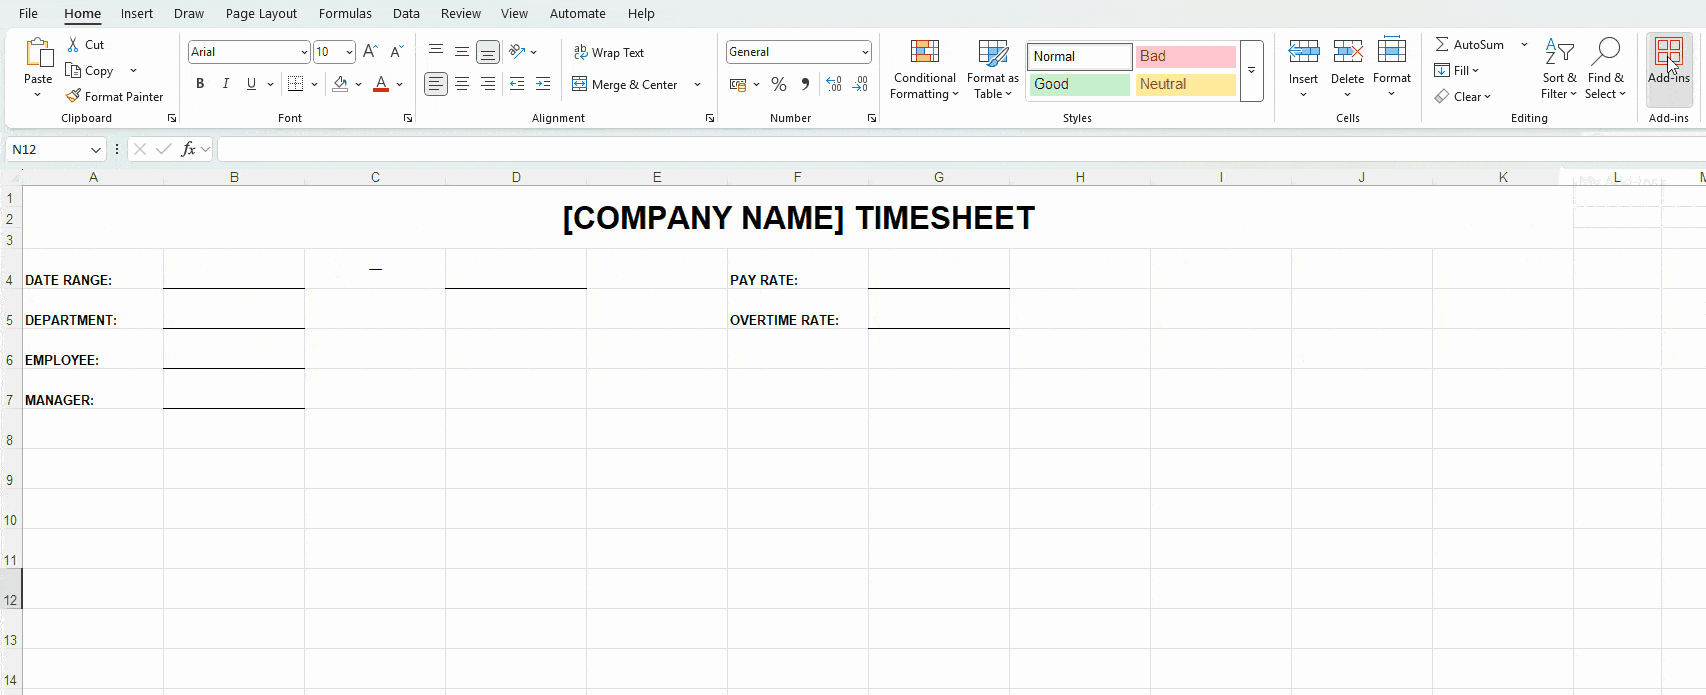Switch to the Formulas tab
Image resolution: width=1706 pixels, height=695 pixels.
click(x=345, y=13)
